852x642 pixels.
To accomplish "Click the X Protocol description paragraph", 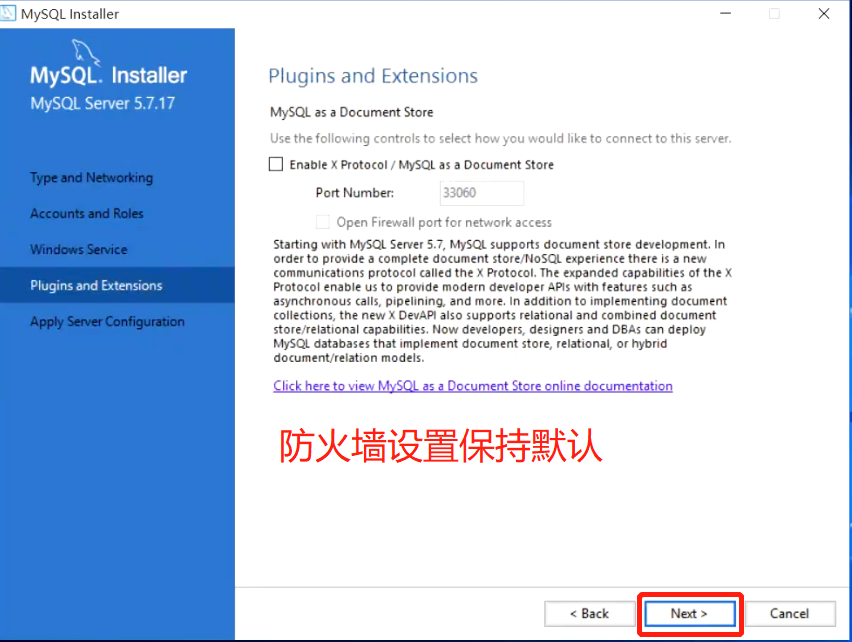I will tap(503, 301).
